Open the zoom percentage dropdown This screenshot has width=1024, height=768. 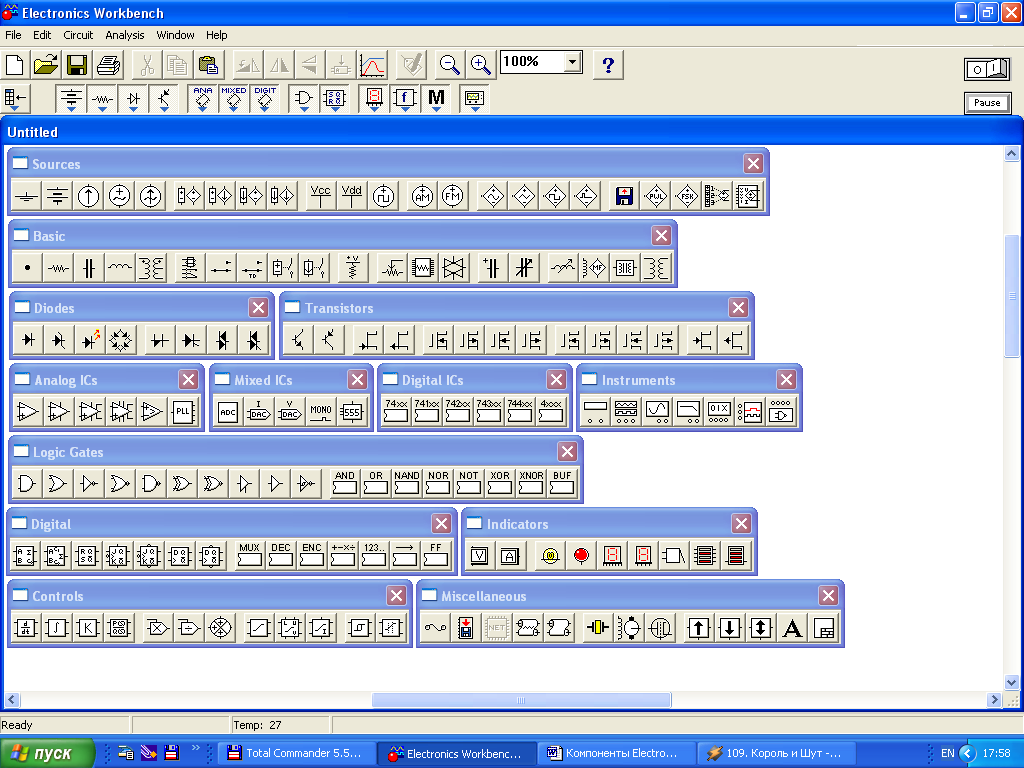point(572,62)
